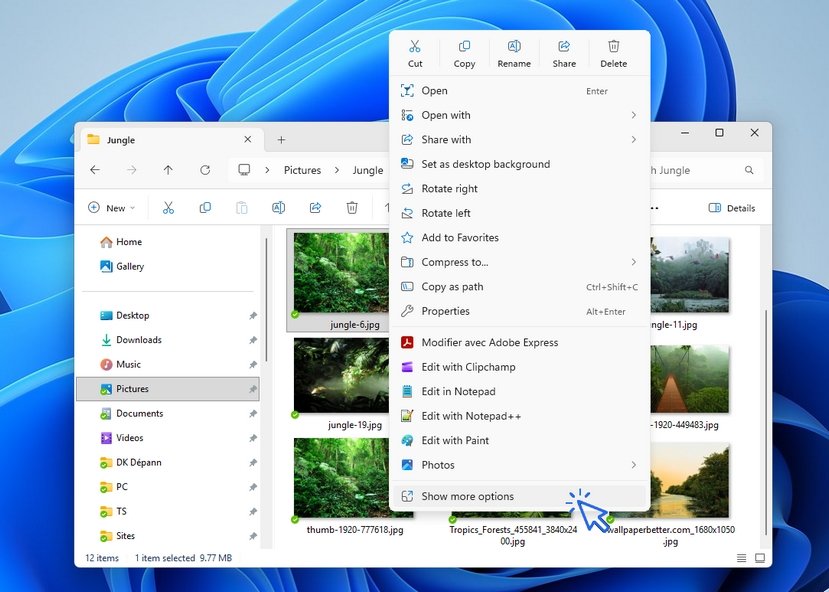Click the Cut icon in context menu
This screenshot has height=592, width=829.
[x=415, y=53]
